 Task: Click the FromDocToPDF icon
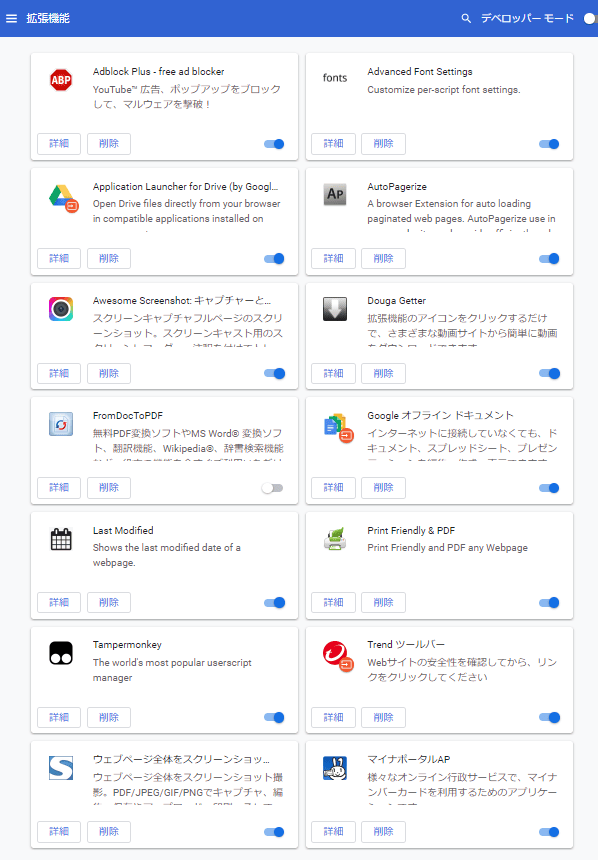click(61, 424)
